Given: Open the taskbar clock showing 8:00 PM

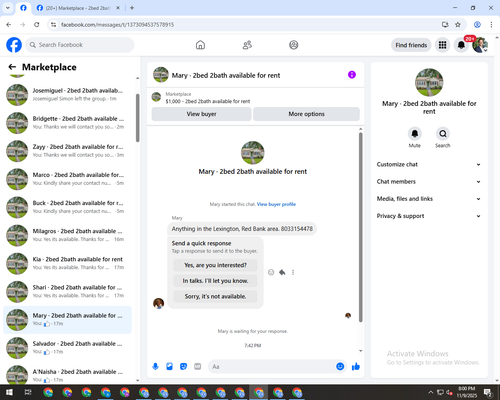Looking at the screenshot, I should (466, 392).
